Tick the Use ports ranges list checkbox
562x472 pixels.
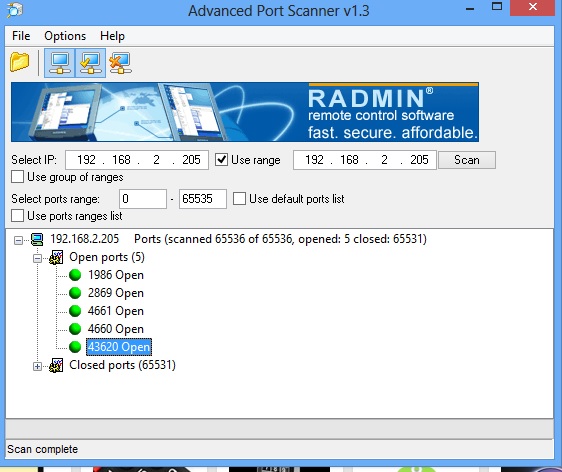click(x=18, y=216)
